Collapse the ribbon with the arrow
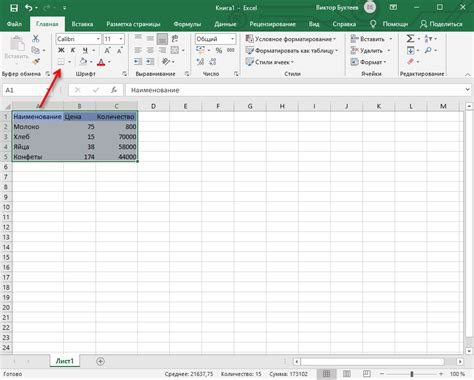The image size is (474, 380). click(x=468, y=75)
